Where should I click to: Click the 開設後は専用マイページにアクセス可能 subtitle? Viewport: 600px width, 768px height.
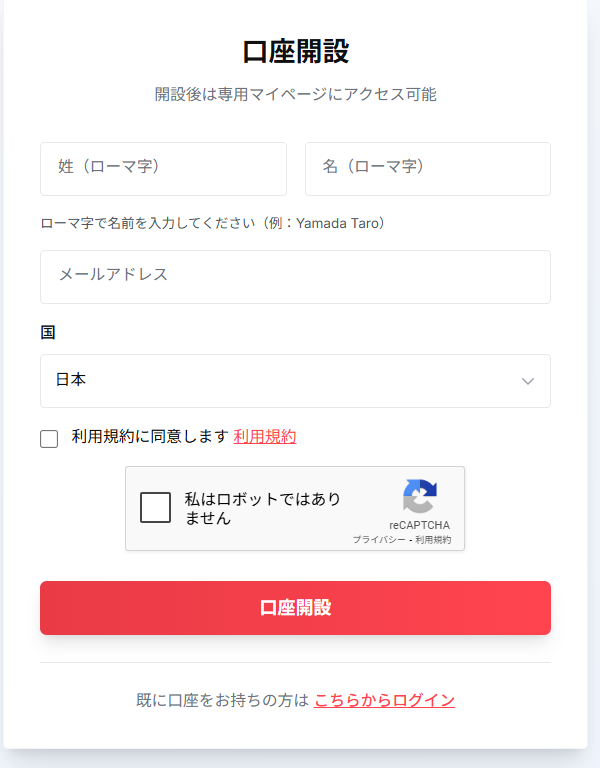(x=295, y=95)
